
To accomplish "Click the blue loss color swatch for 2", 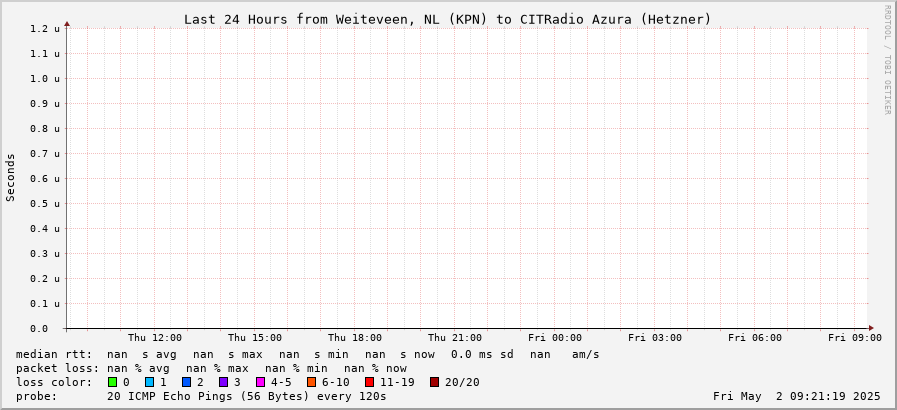I will pos(186,382).
